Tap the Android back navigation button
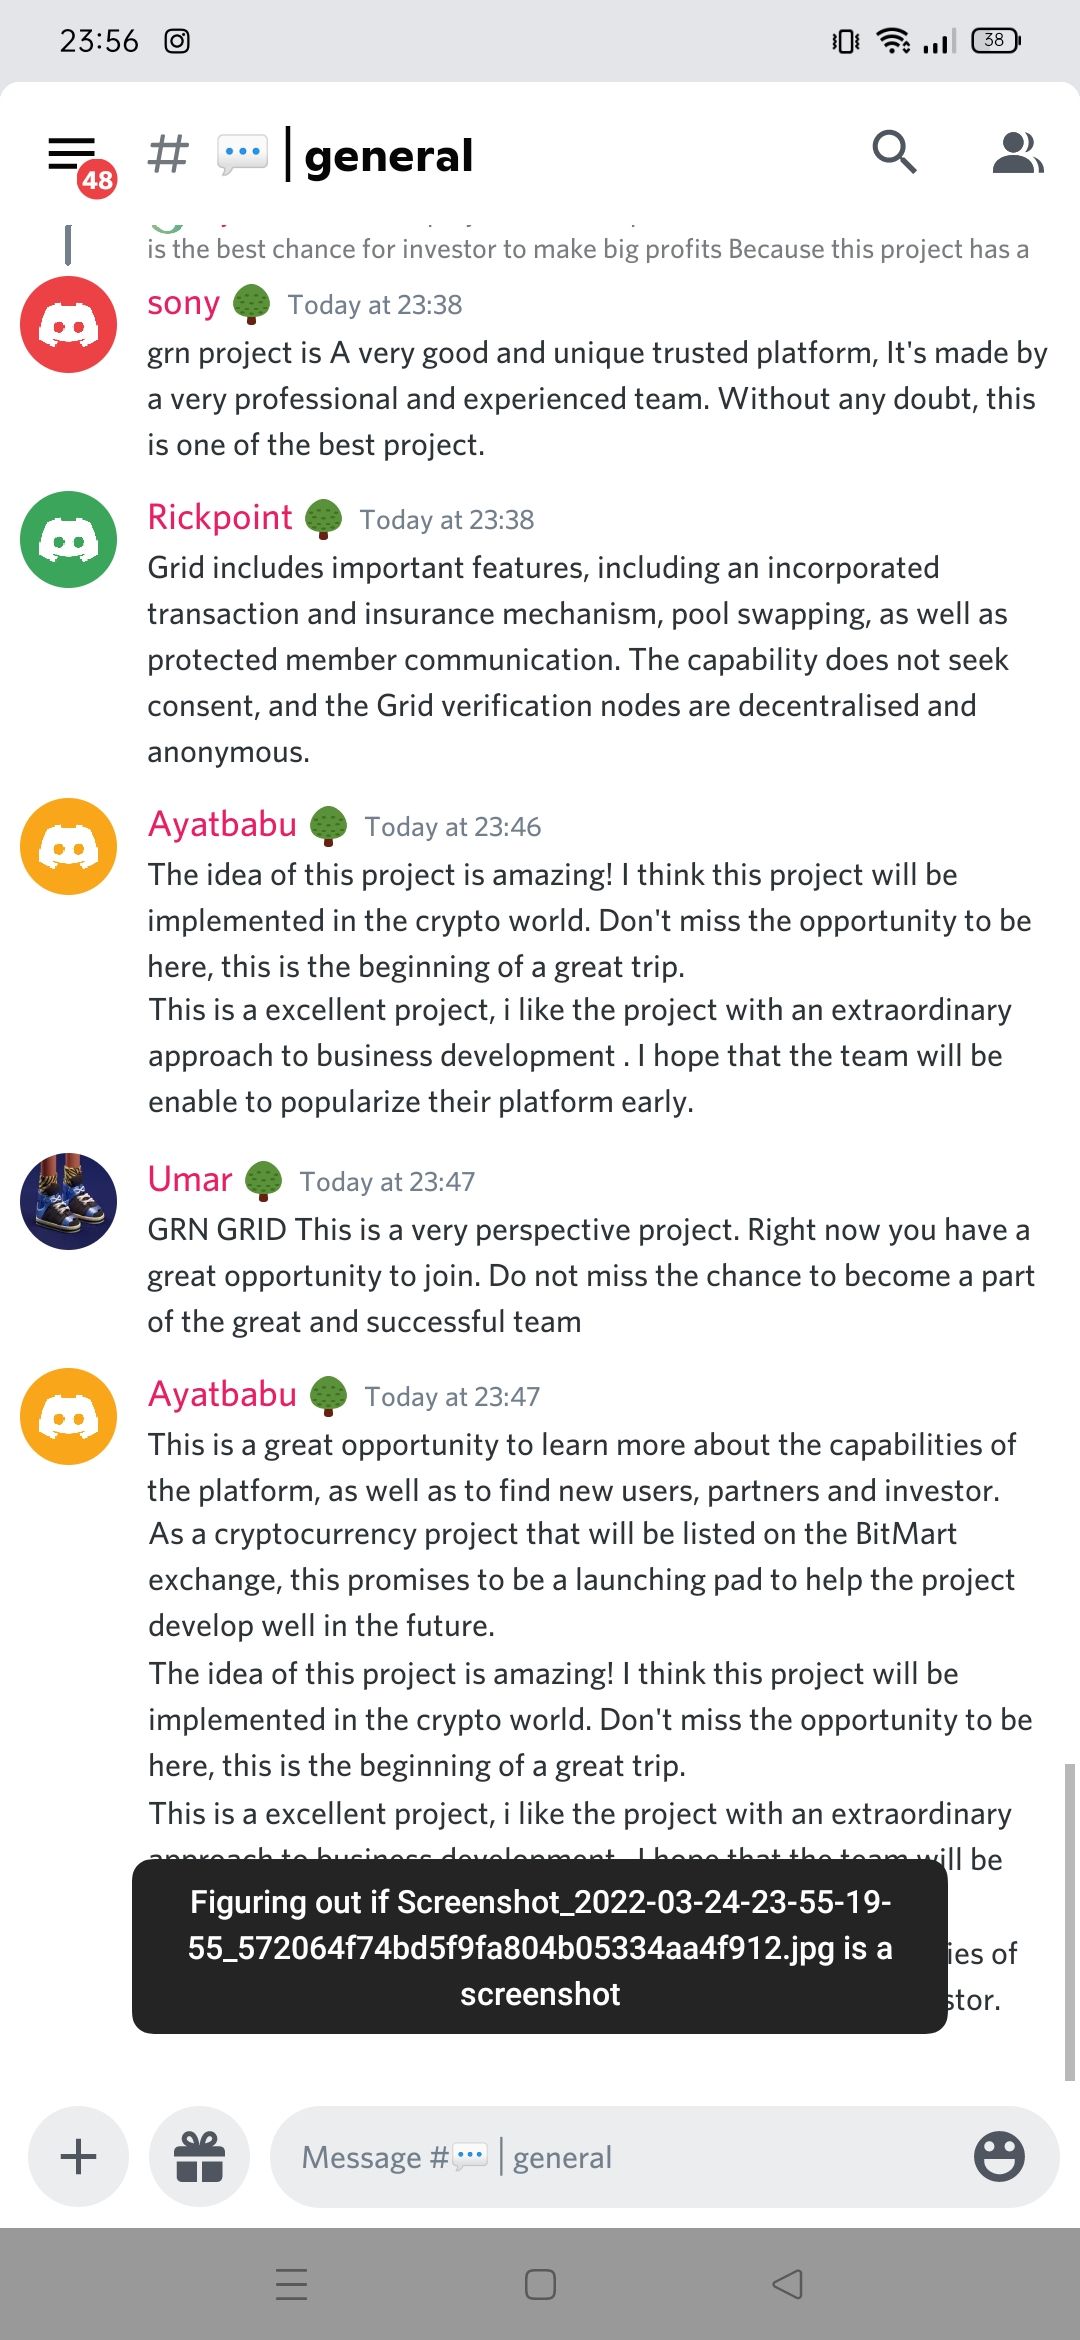This screenshot has width=1080, height=2340. coord(788,2284)
